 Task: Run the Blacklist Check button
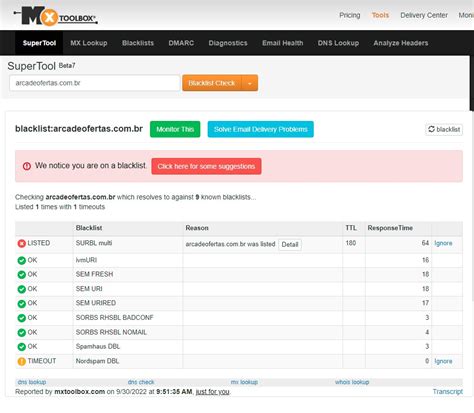(x=212, y=83)
